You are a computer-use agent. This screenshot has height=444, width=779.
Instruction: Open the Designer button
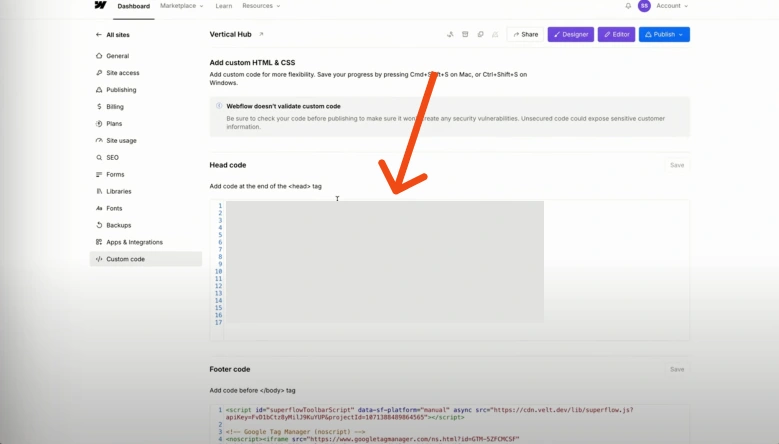point(570,34)
